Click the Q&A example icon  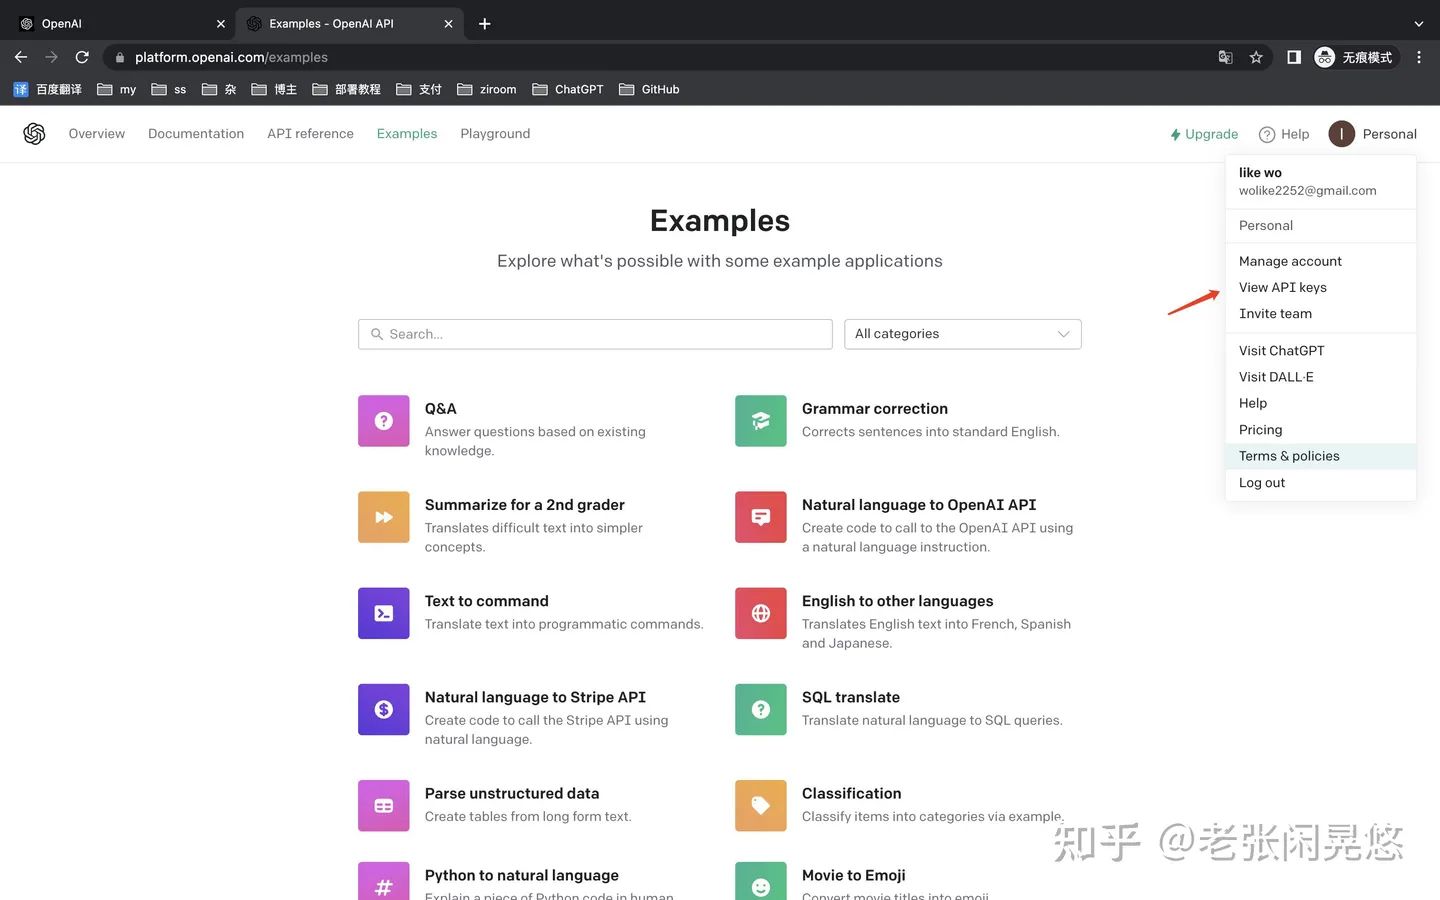[383, 420]
